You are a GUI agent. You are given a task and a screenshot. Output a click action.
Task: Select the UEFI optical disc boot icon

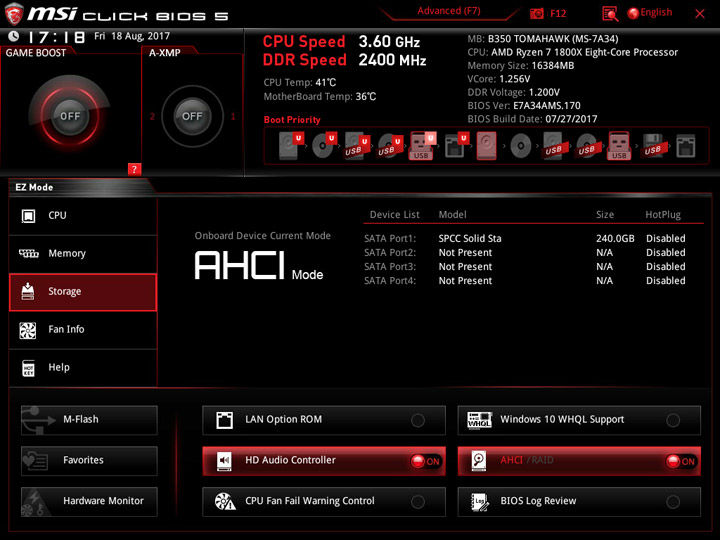click(x=324, y=146)
